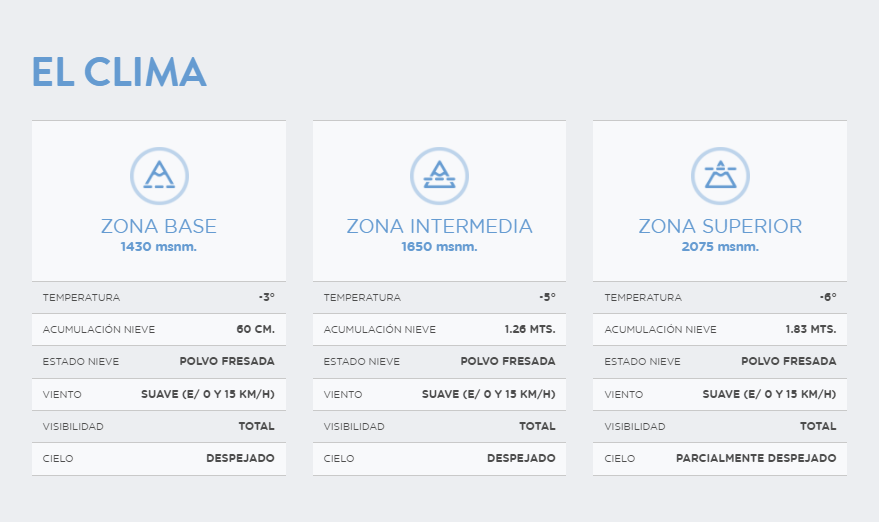Click the 1.26 MTS. snow accumulation value
This screenshot has width=879, height=522.
(x=530, y=329)
